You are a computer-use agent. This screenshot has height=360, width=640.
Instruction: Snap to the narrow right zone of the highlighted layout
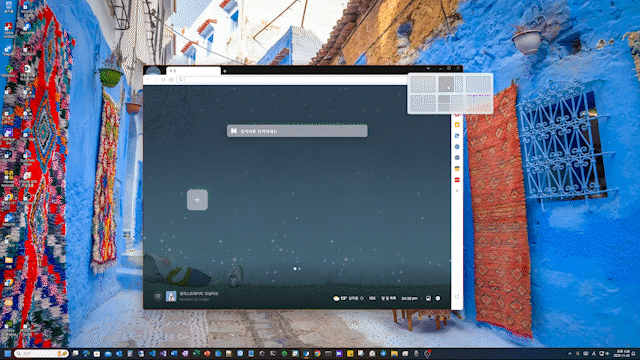(459, 84)
